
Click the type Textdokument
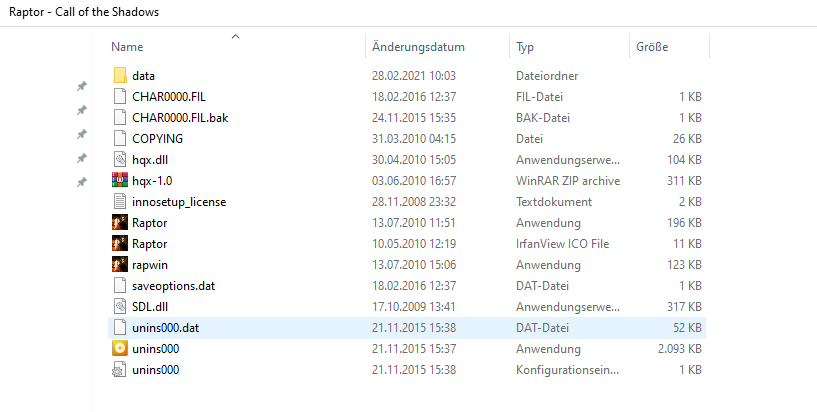(x=554, y=202)
